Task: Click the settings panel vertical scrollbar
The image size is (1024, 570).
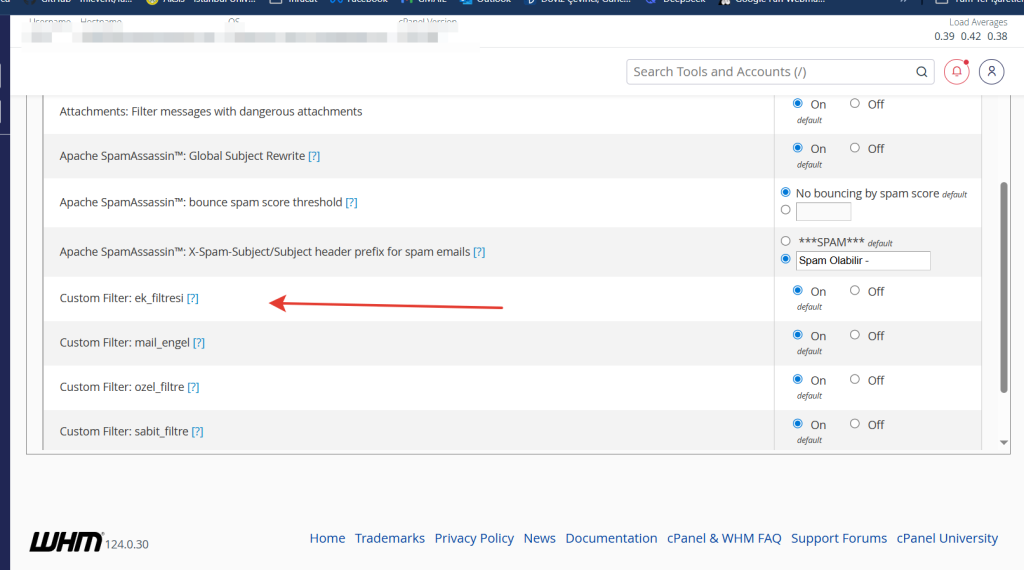Action: (1004, 287)
